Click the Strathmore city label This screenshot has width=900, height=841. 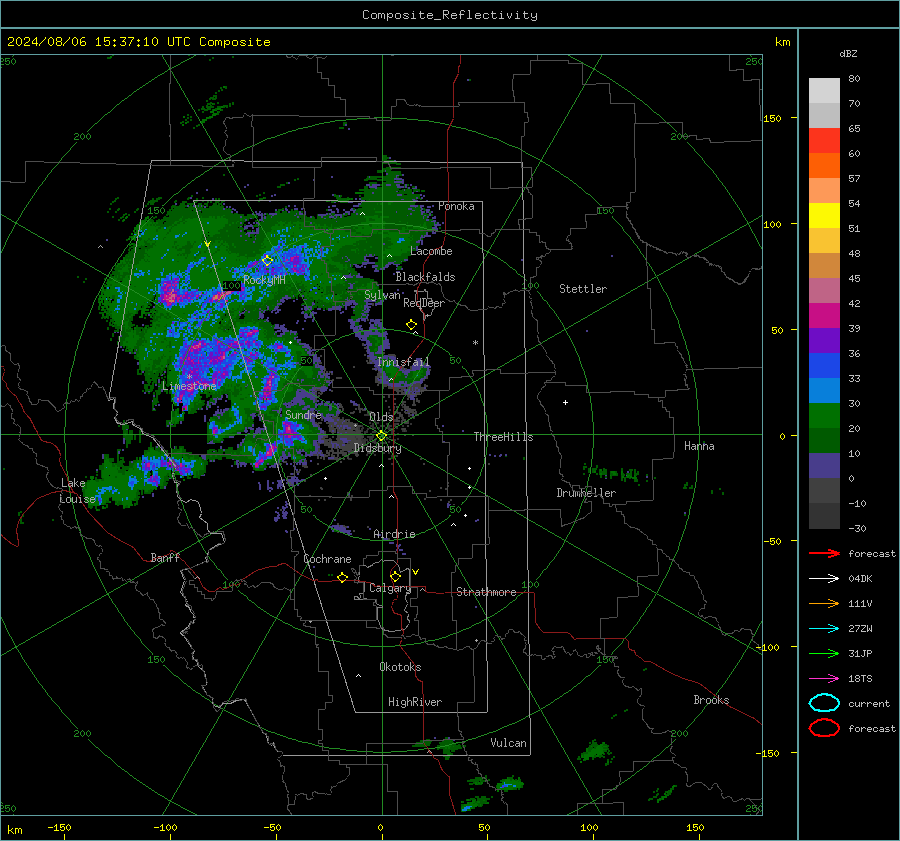(x=486, y=592)
